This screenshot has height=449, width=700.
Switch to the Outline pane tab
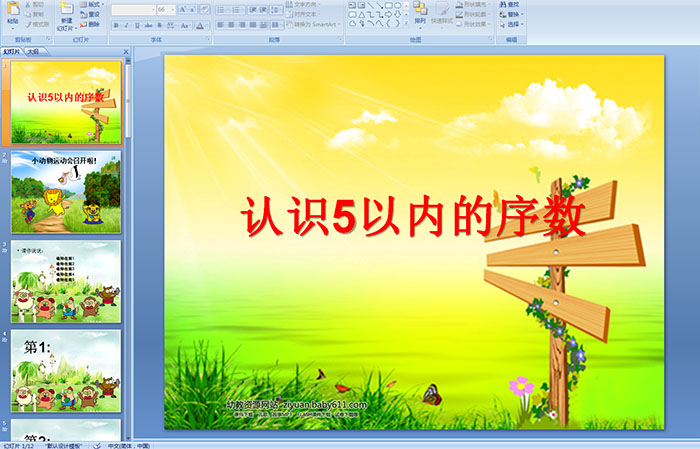(33, 52)
